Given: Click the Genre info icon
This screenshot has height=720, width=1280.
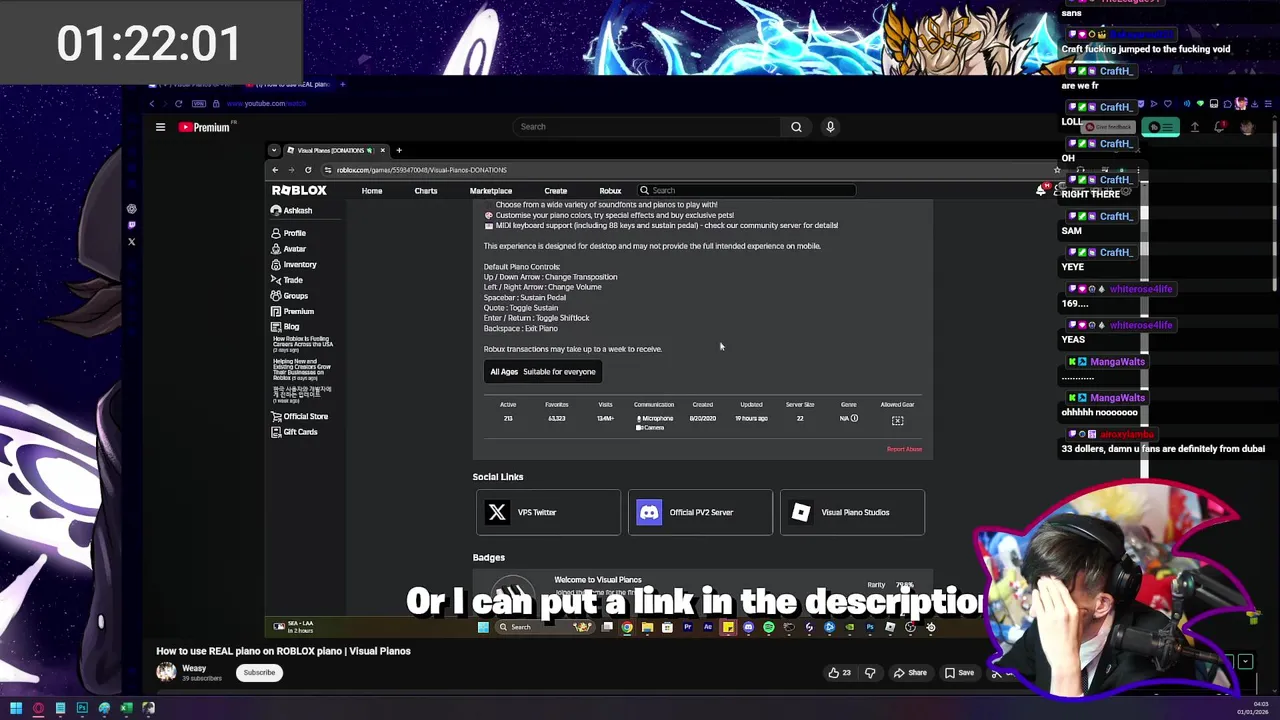Looking at the screenshot, I should [x=854, y=418].
